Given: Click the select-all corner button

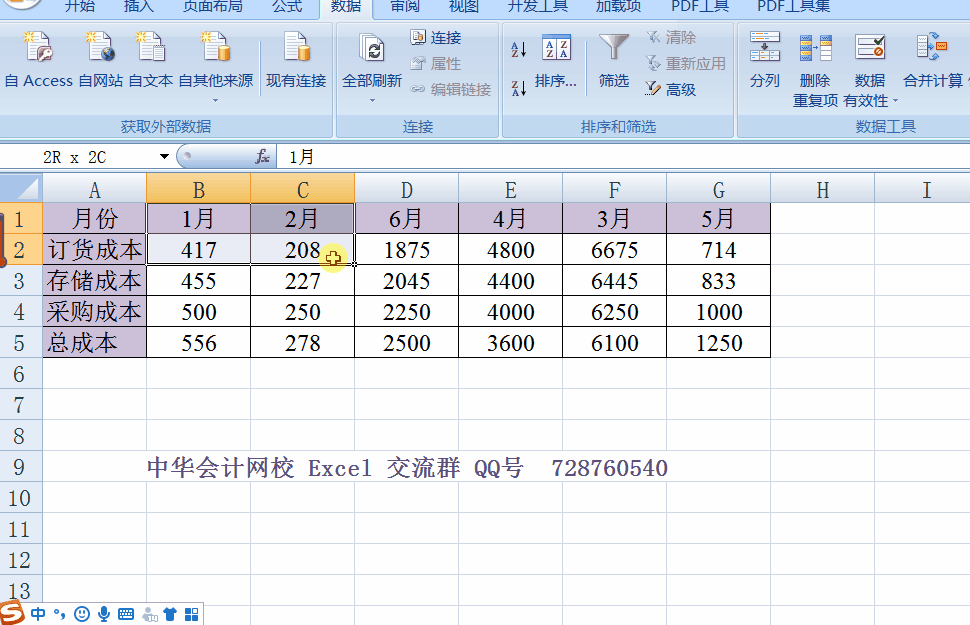Looking at the screenshot, I should tap(21, 189).
